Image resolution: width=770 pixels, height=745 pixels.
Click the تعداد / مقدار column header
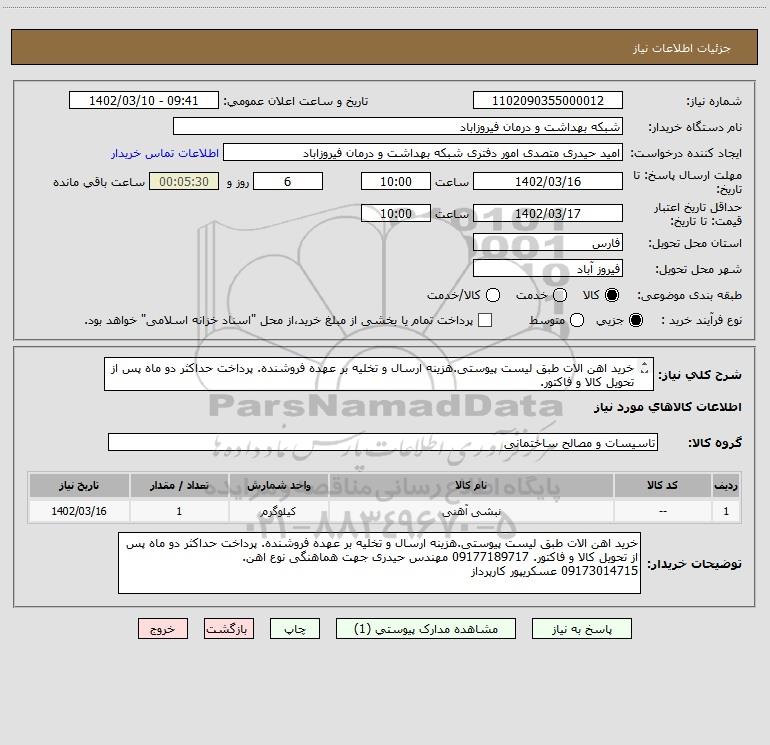[x=179, y=486]
